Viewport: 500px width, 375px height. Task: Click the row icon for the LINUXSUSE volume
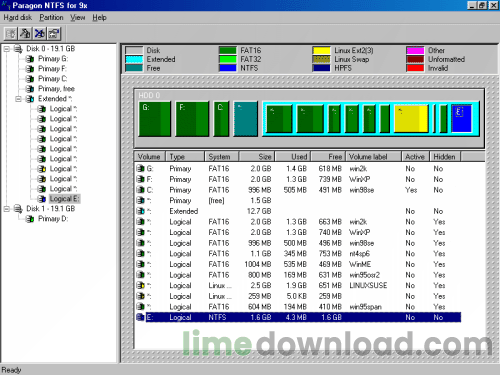(140, 286)
